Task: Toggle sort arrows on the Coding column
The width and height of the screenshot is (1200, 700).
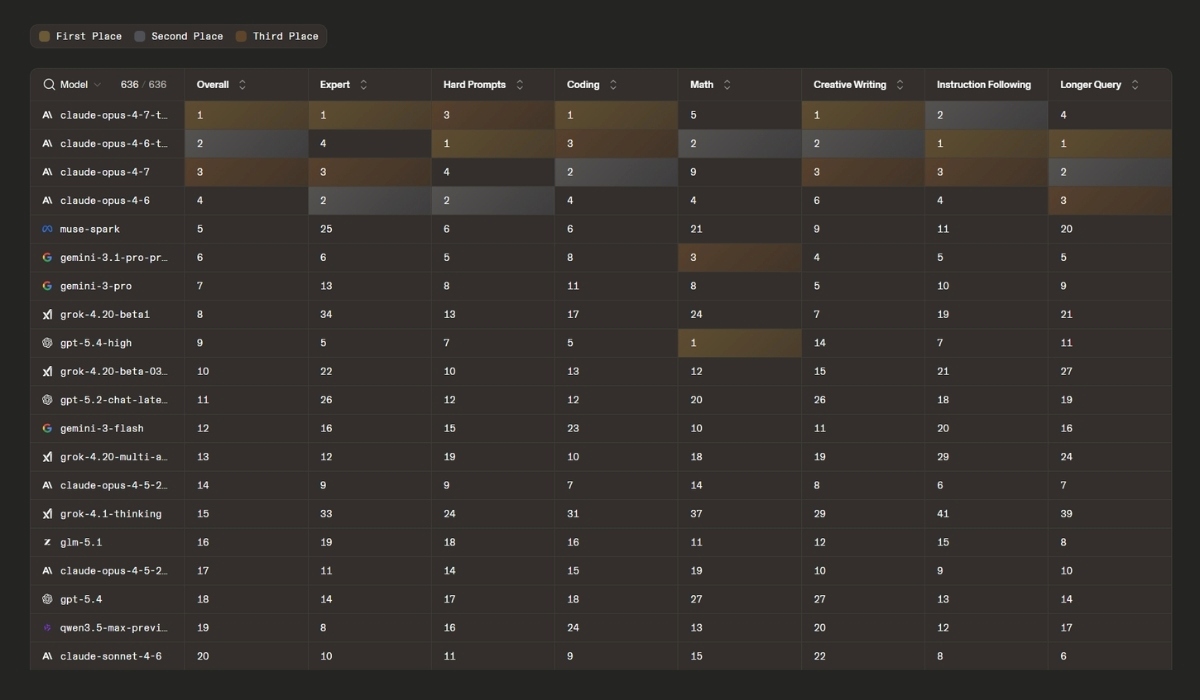Action: coord(613,85)
